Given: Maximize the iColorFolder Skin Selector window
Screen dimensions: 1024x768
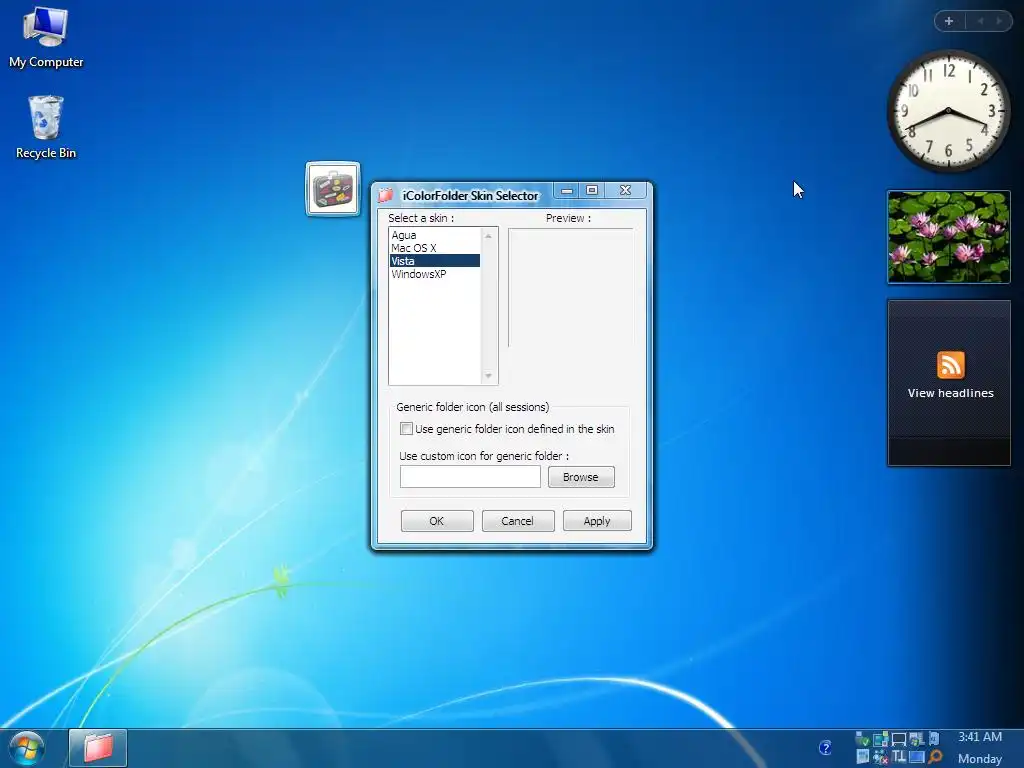Looking at the screenshot, I should (x=592, y=191).
